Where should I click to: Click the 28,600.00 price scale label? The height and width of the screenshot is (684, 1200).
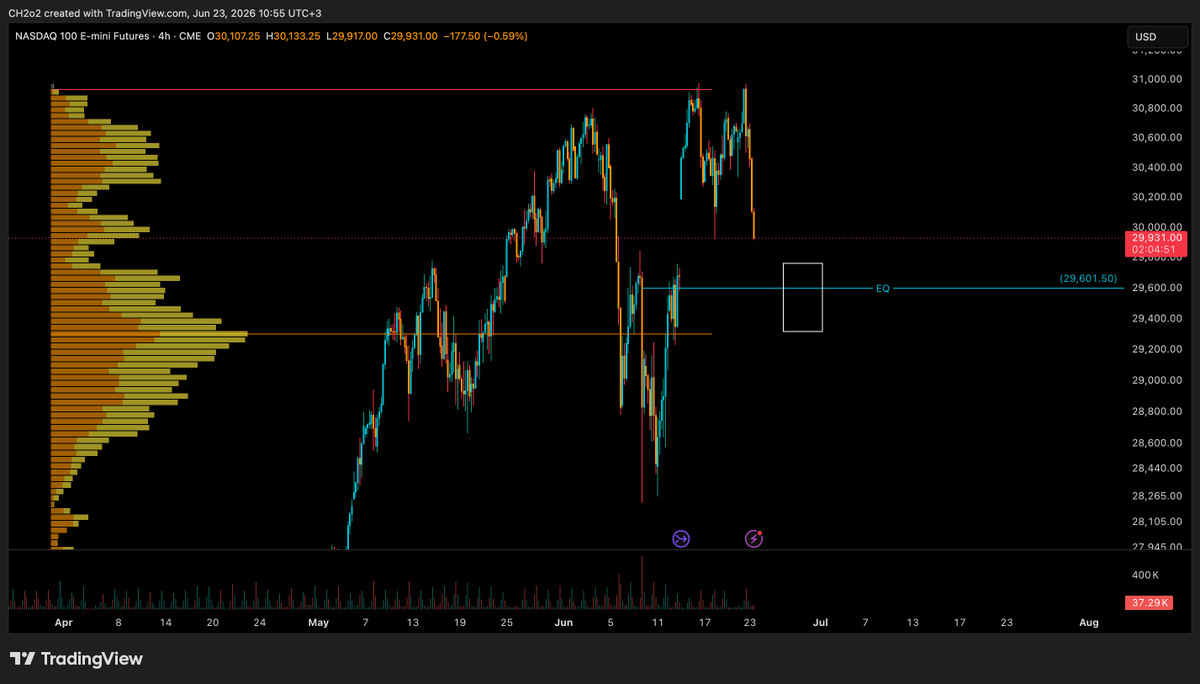click(x=1158, y=443)
